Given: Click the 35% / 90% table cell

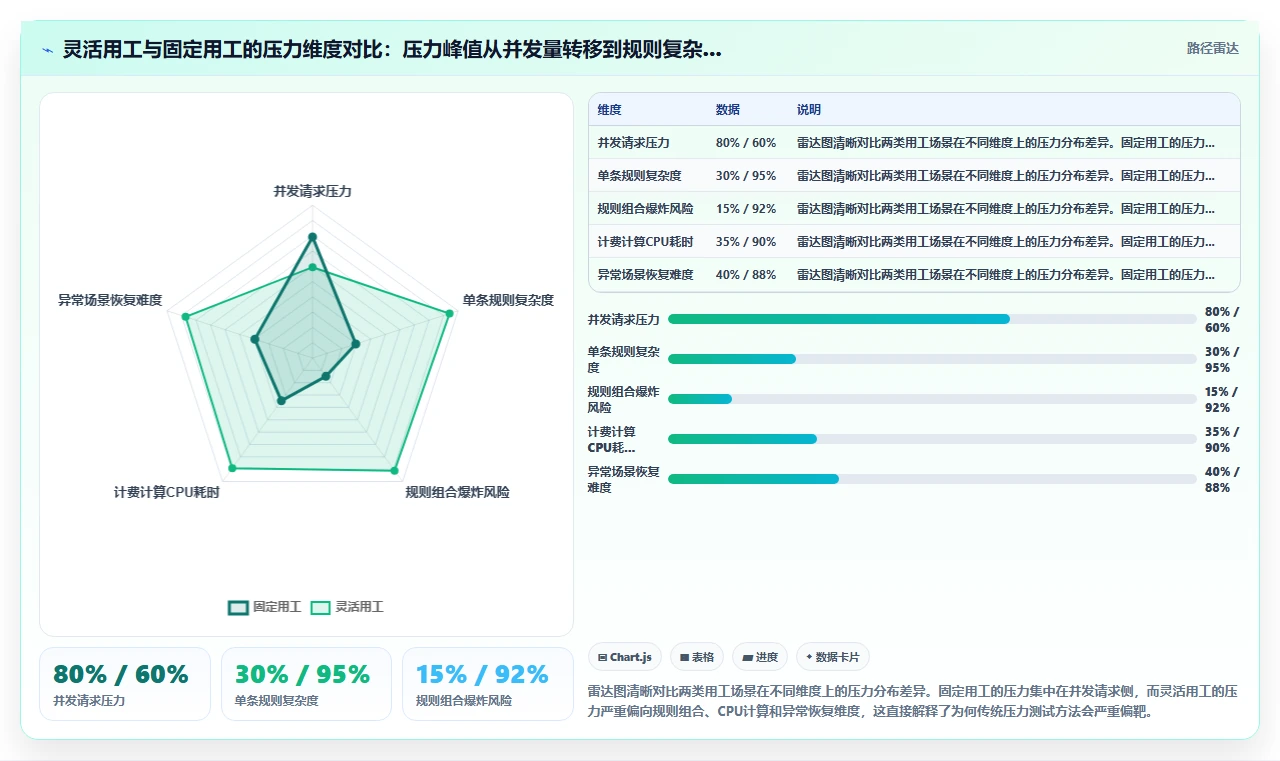Looking at the screenshot, I should pyautogui.click(x=746, y=242).
